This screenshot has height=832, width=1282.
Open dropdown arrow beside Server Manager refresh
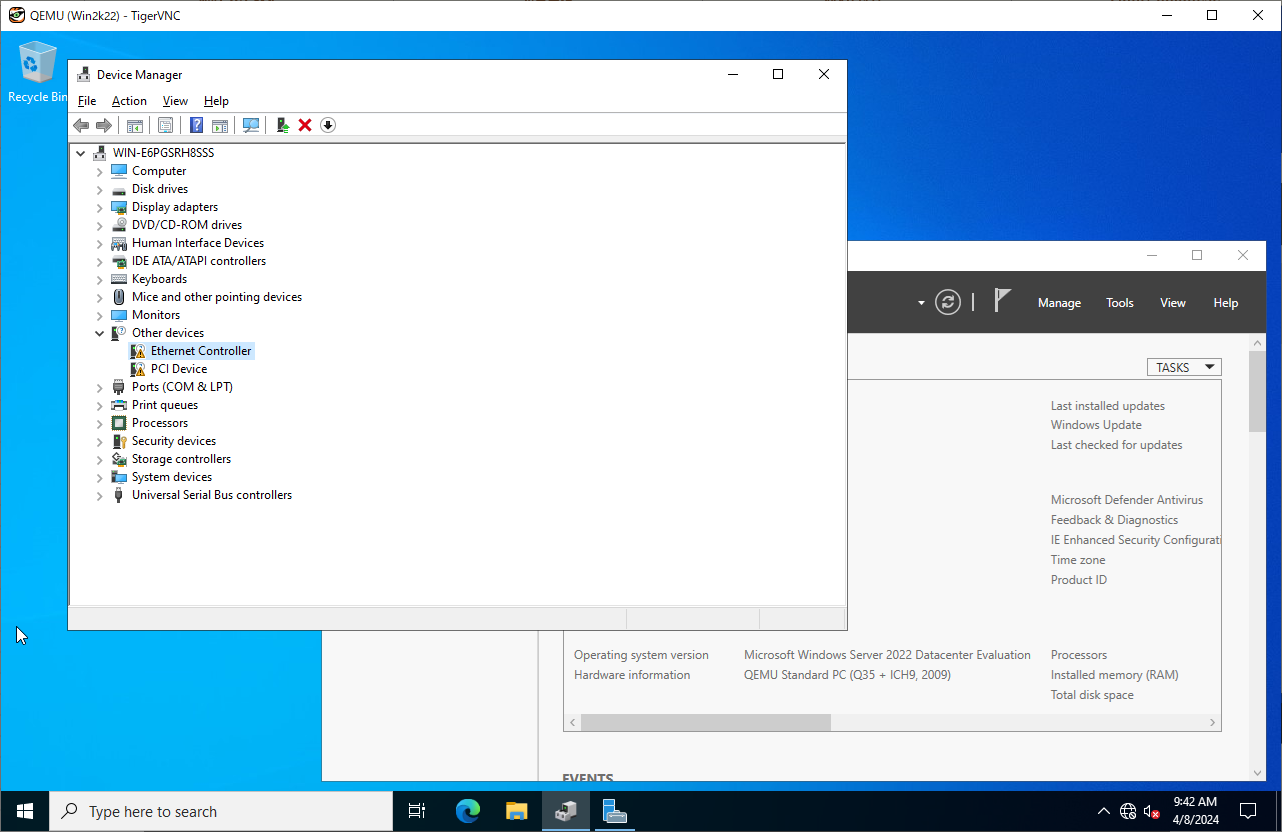tap(921, 303)
